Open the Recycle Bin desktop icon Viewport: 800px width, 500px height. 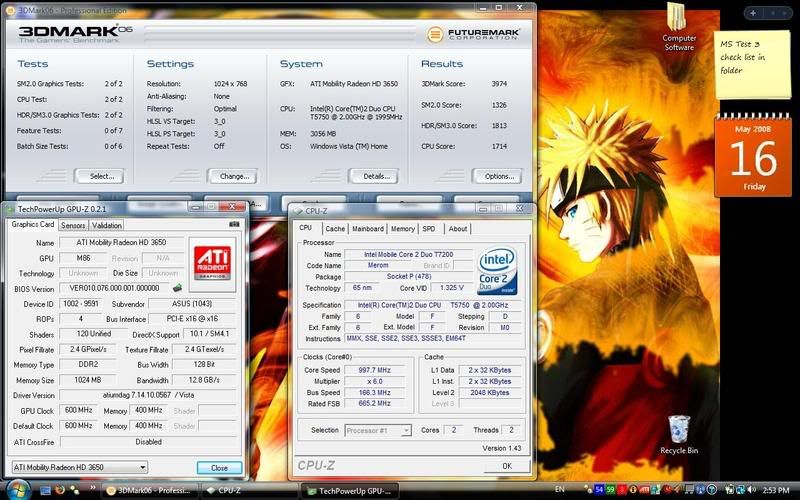point(679,435)
